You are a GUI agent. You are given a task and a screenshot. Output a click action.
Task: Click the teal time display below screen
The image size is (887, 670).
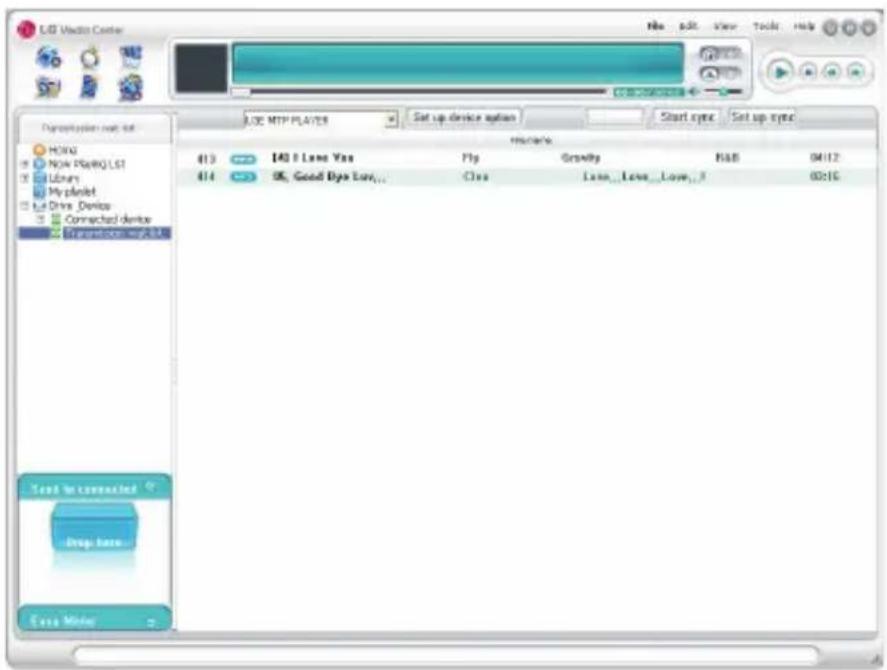pos(649,92)
